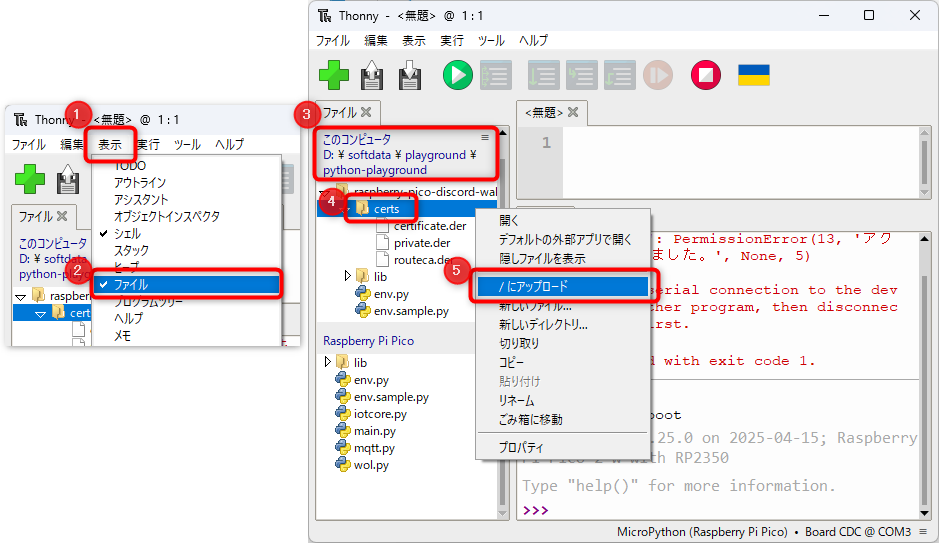Collapse cert folder arrow in left window
This screenshot has width=939, height=543.
click(x=41, y=314)
